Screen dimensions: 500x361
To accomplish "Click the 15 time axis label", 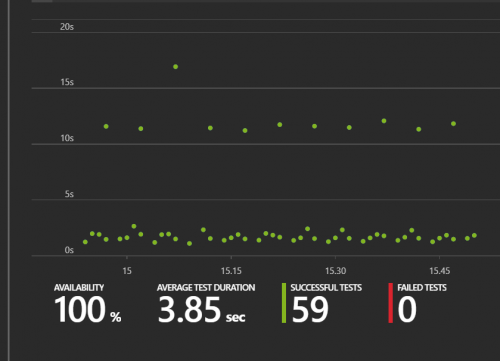I will 127,271.
